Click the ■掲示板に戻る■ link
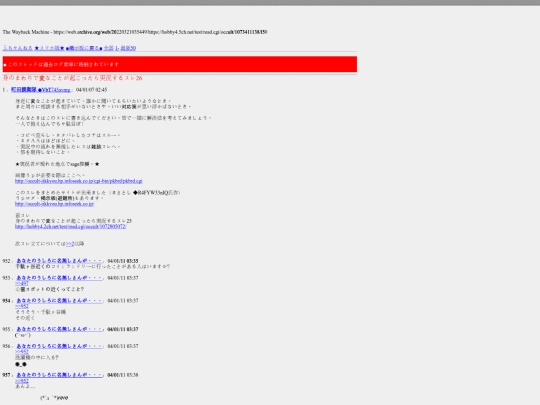The width and height of the screenshot is (540, 405). (x=84, y=48)
